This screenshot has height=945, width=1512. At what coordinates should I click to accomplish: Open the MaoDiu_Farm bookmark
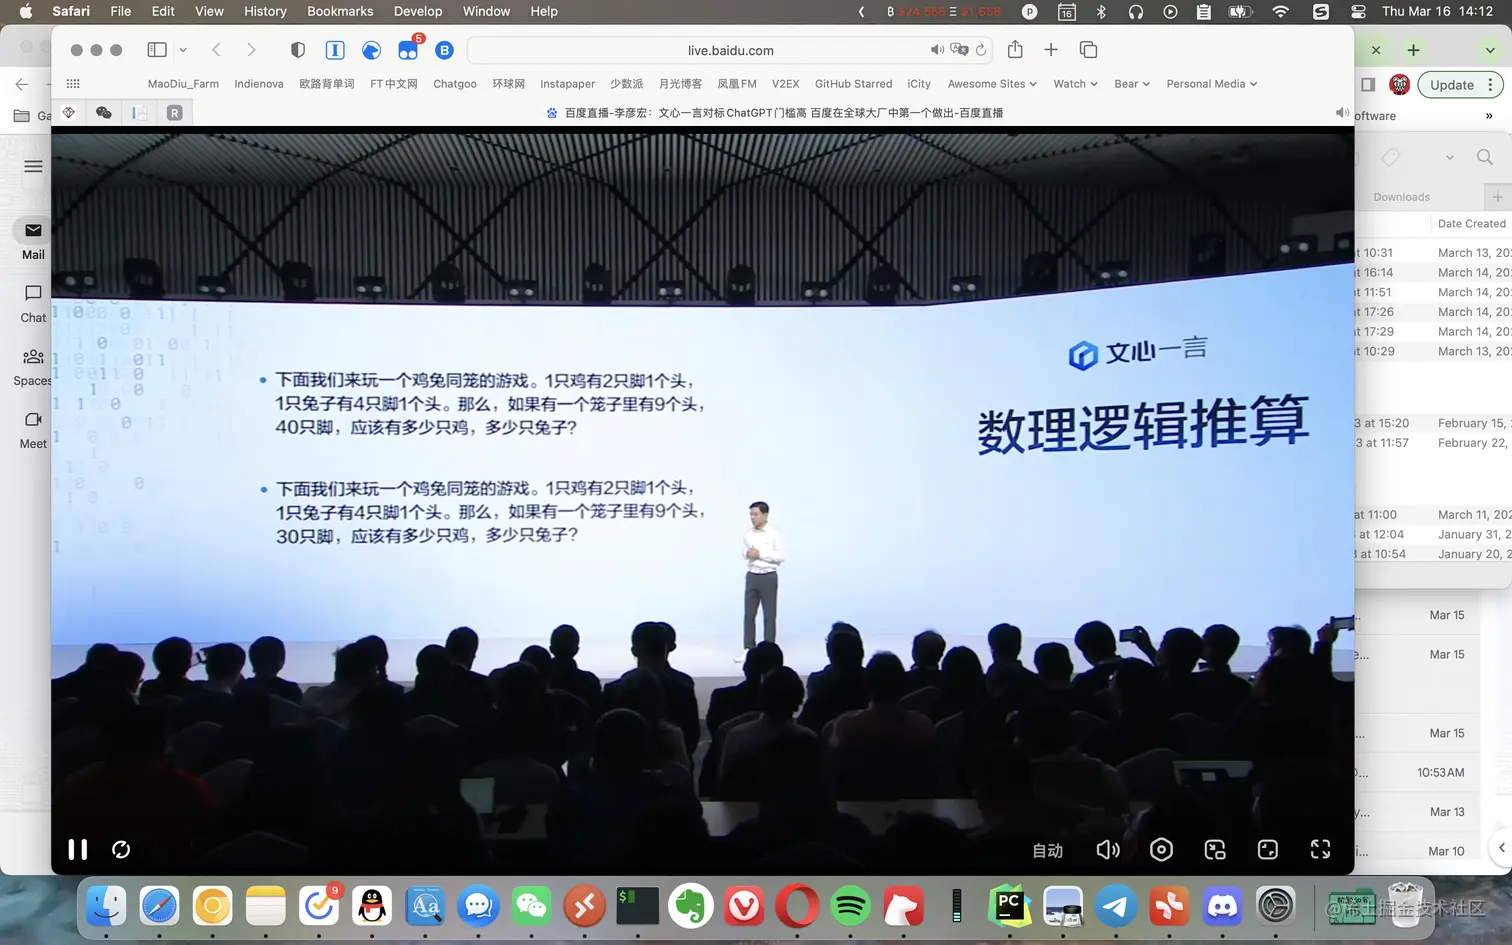pos(183,84)
